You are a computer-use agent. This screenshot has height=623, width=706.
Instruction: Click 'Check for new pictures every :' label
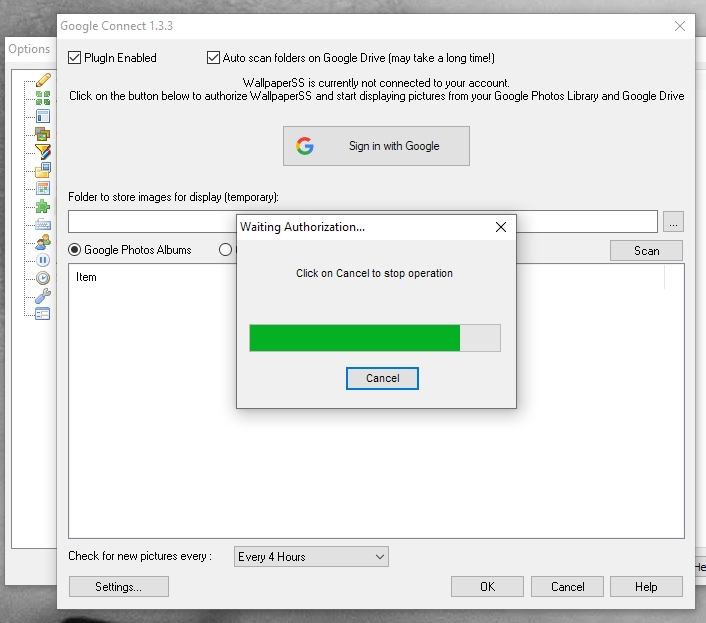click(x=140, y=556)
